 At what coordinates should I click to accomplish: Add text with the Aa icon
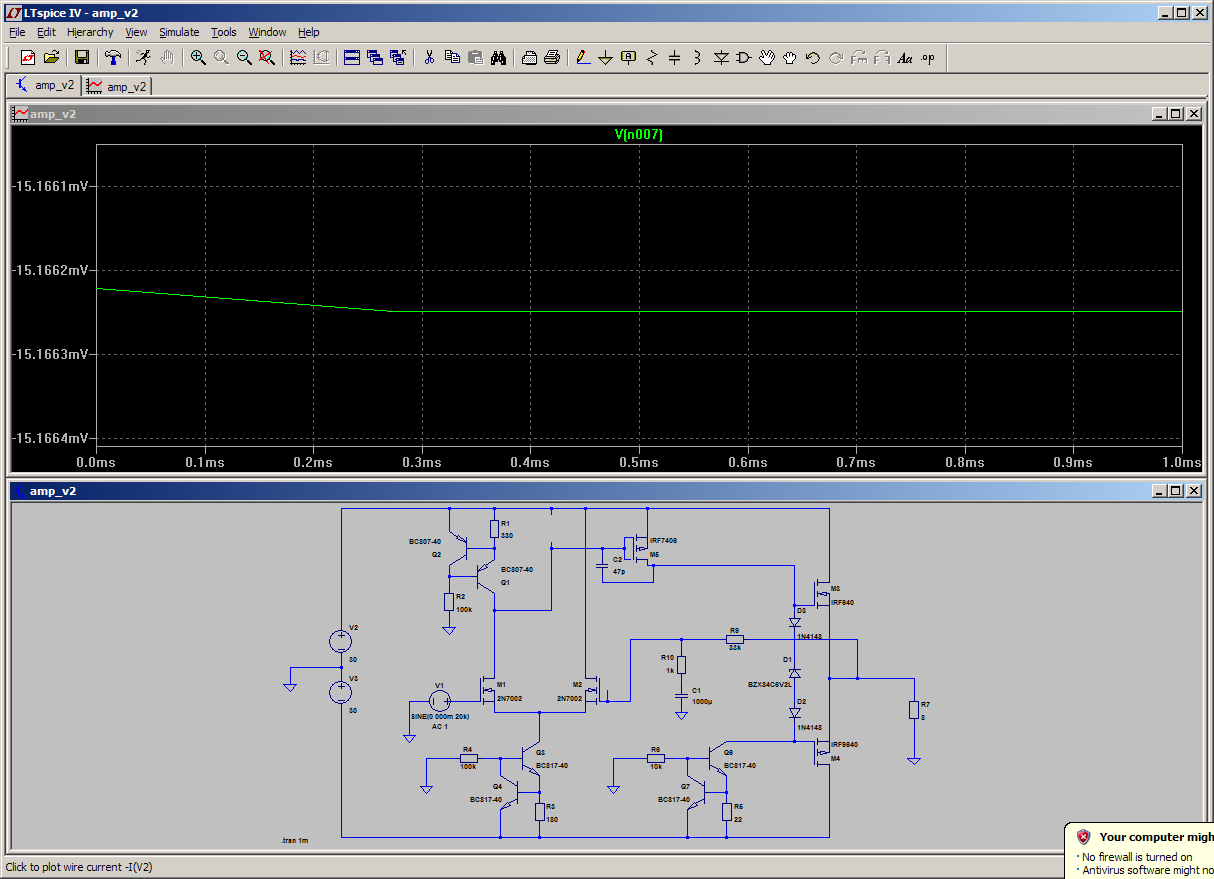tap(905, 58)
